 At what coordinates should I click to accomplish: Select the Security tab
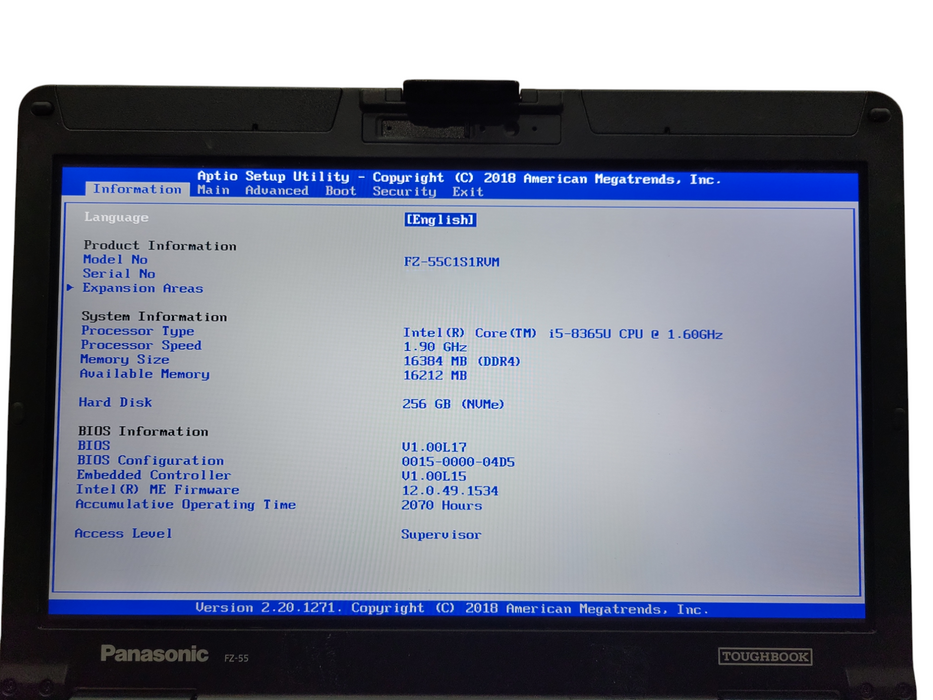404,191
